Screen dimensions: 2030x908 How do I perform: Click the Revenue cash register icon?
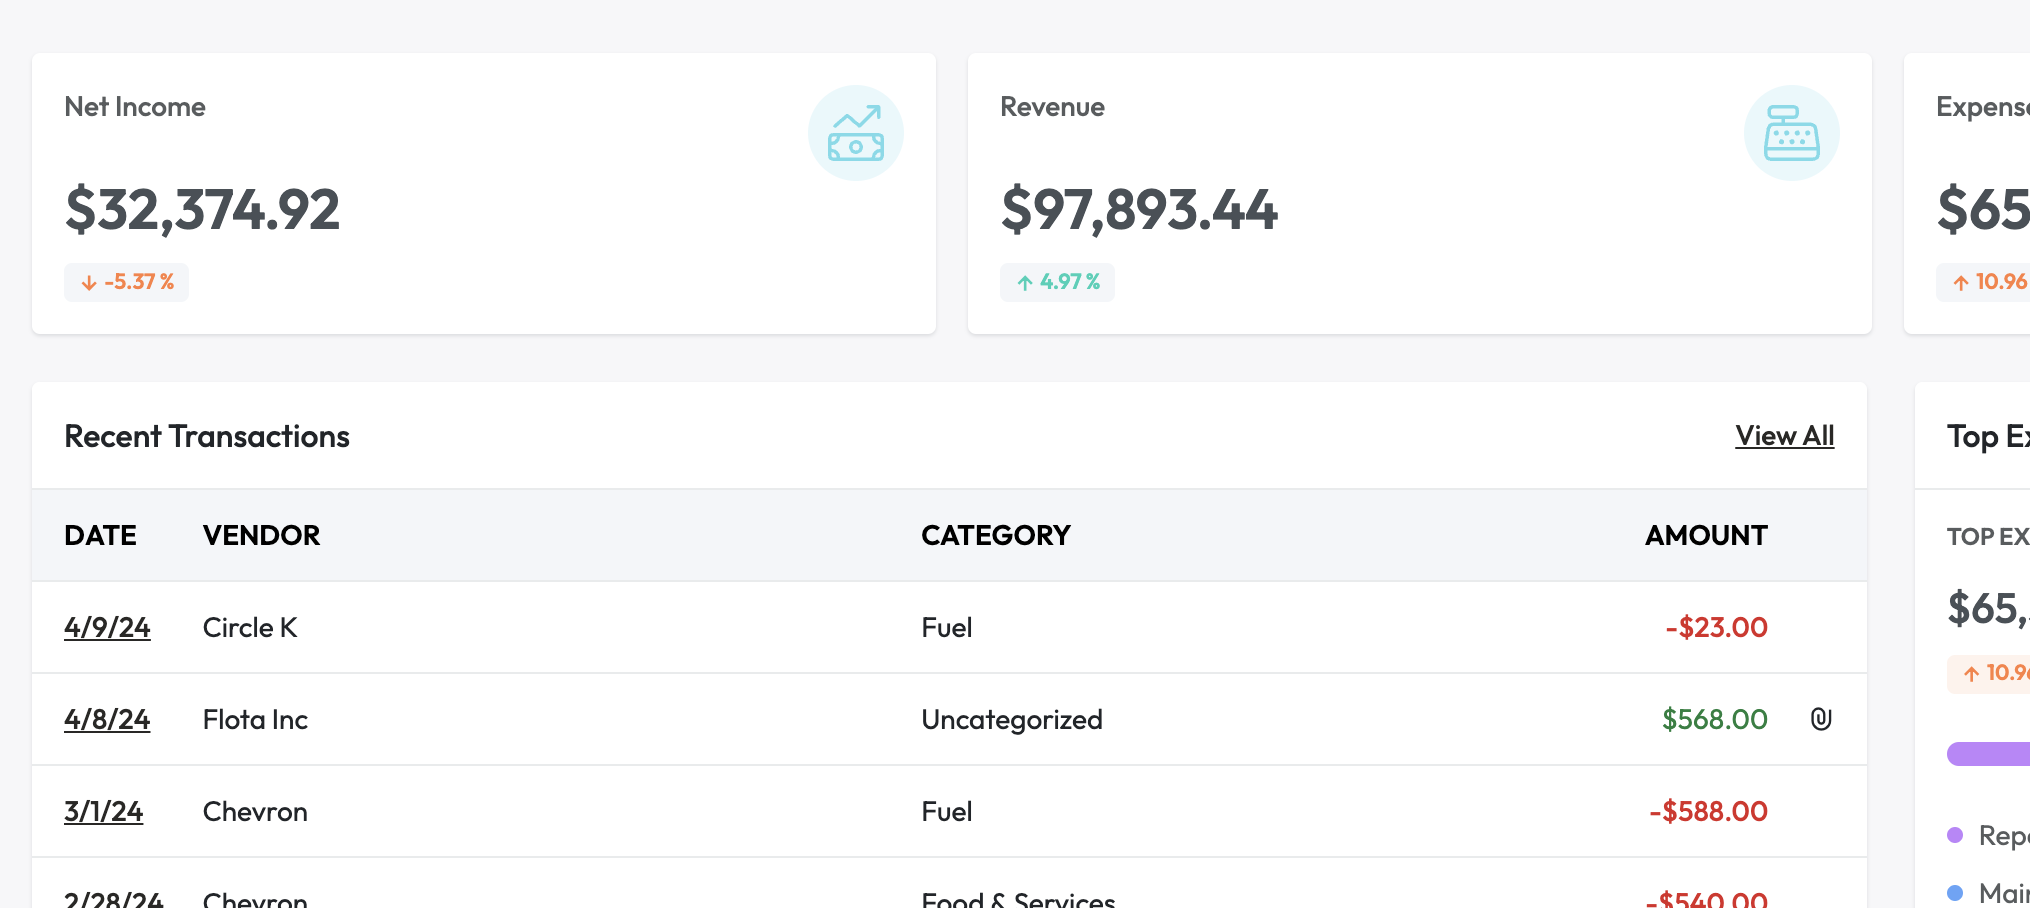(x=1793, y=131)
